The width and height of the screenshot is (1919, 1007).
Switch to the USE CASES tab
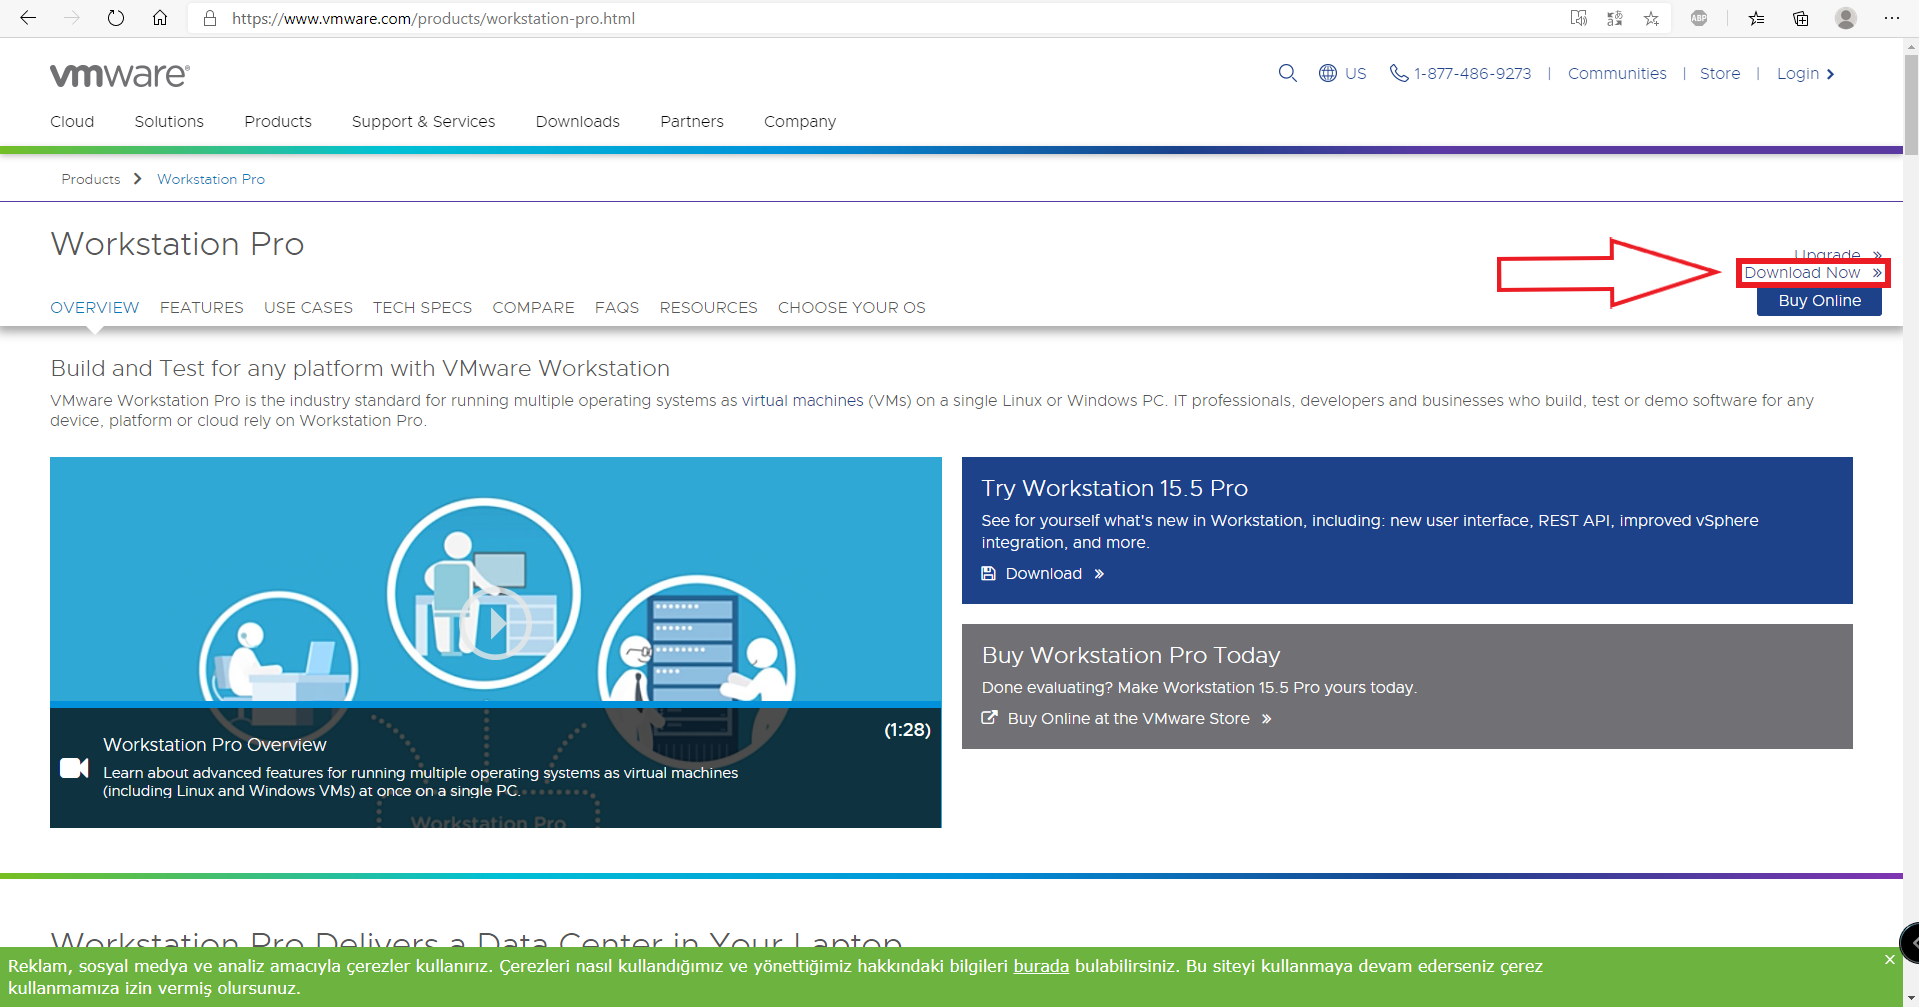(308, 308)
